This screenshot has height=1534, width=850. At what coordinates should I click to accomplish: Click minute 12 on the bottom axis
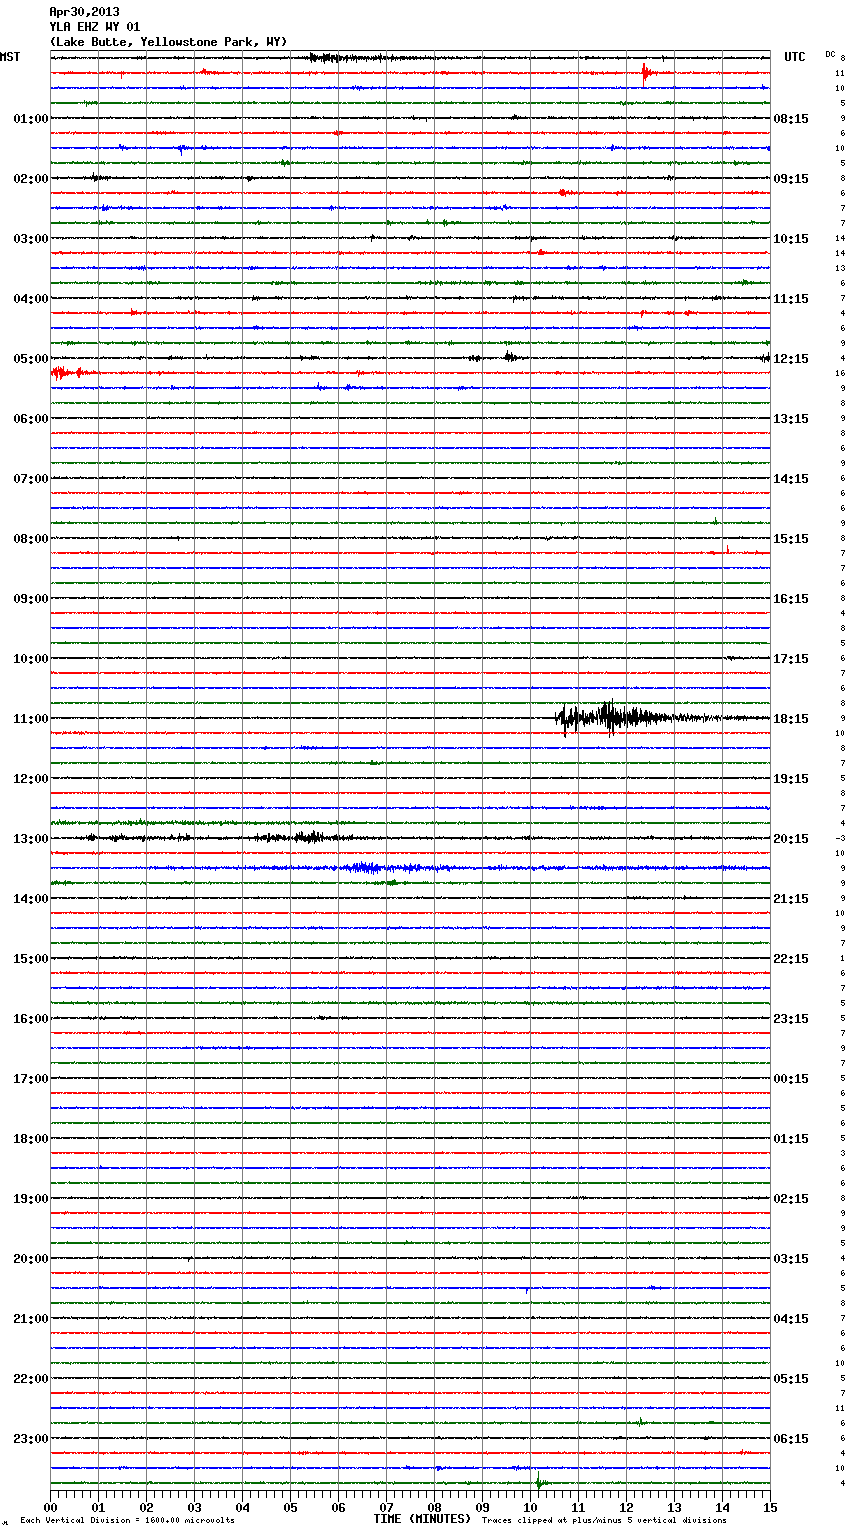click(627, 1507)
